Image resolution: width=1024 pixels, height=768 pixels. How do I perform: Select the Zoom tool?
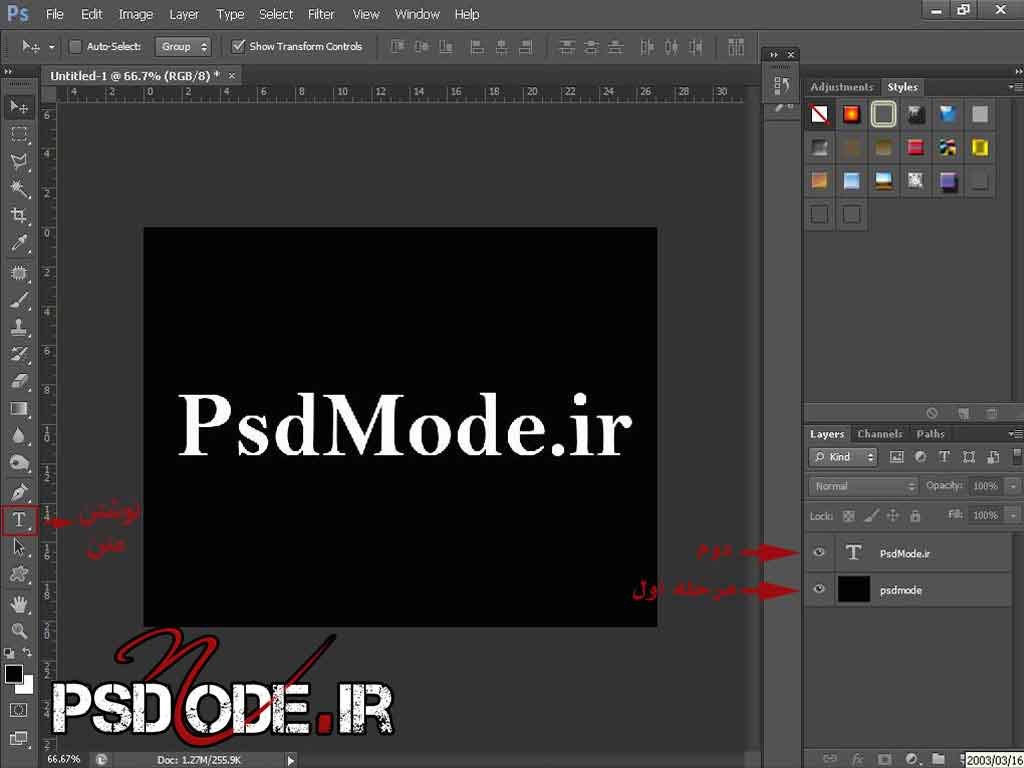pyautogui.click(x=19, y=631)
